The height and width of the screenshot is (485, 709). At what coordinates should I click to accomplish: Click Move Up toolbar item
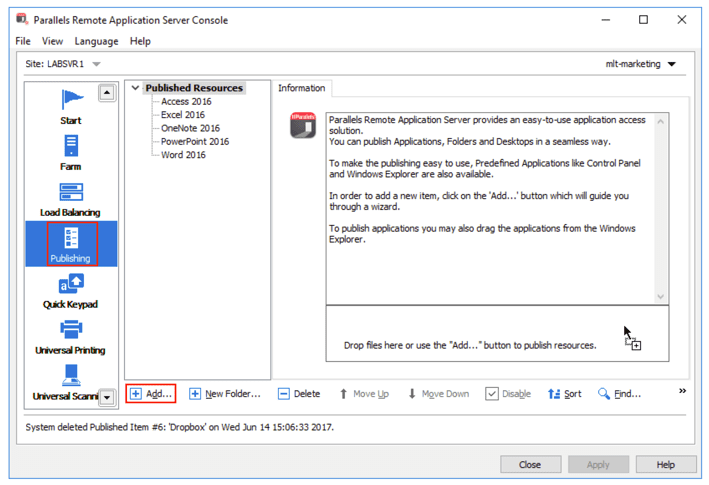coord(364,394)
